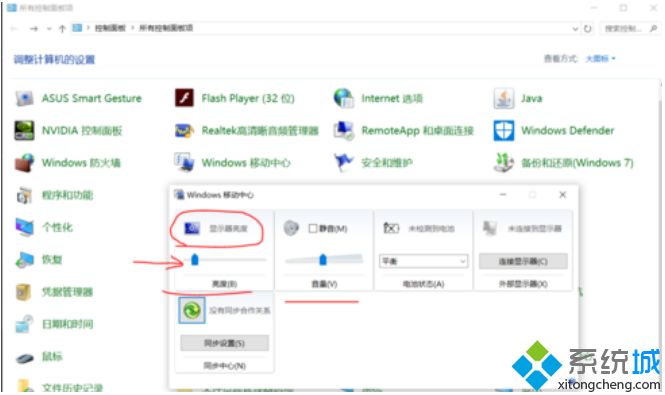Click 调整计算机的设置 heading text
The height and width of the screenshot is (395, 665).
point(54,59)
